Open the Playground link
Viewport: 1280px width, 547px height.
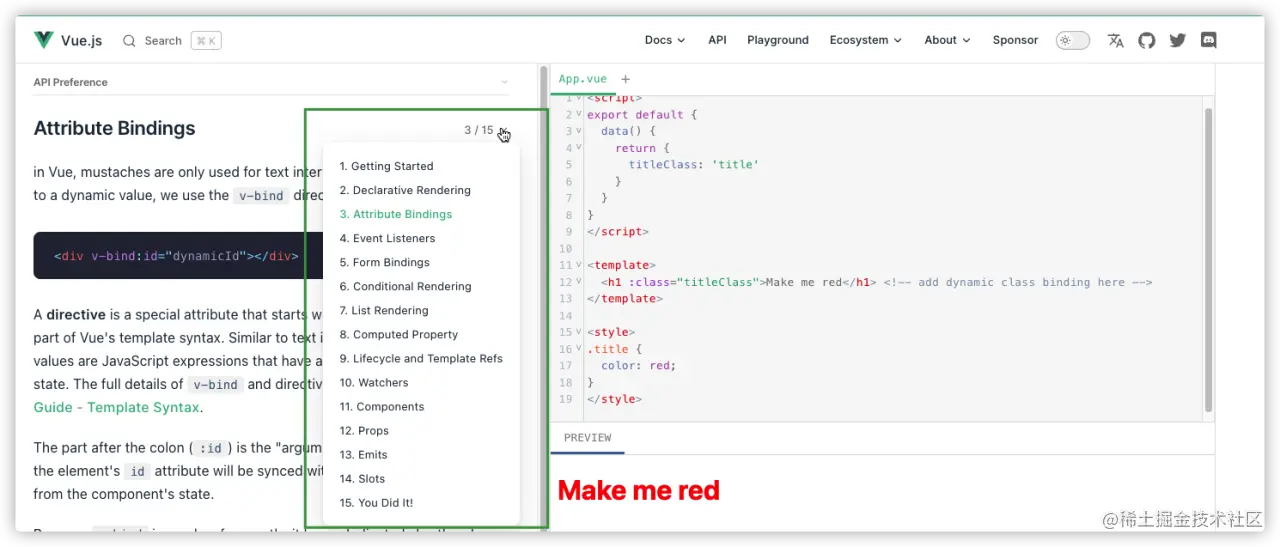[777, 40]
